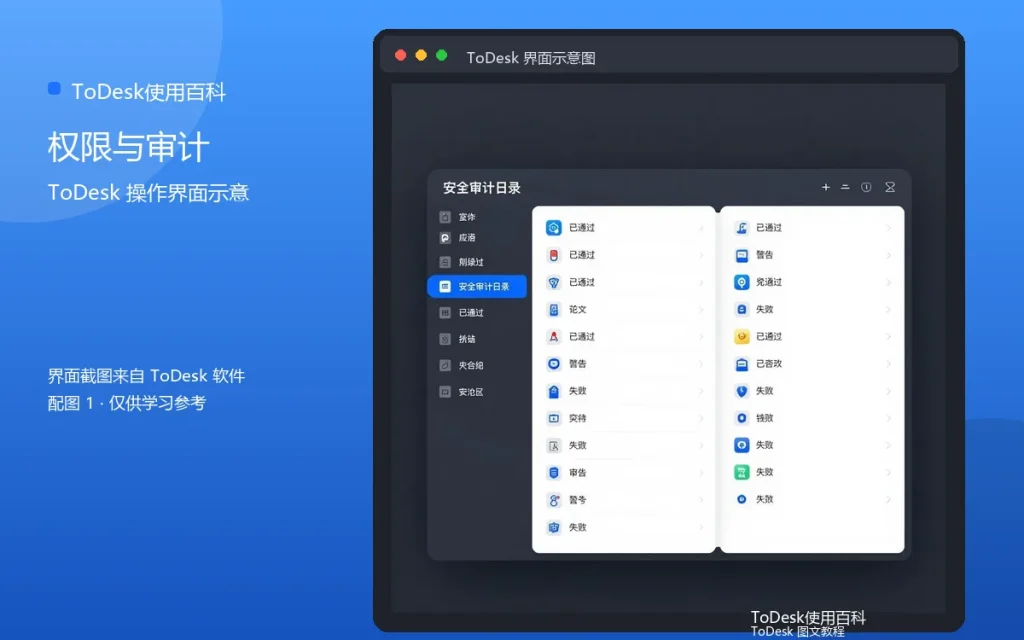Expand the 已咨攻 row chevron
Viewport: 1024px width, 640px height.
(889, 364)
